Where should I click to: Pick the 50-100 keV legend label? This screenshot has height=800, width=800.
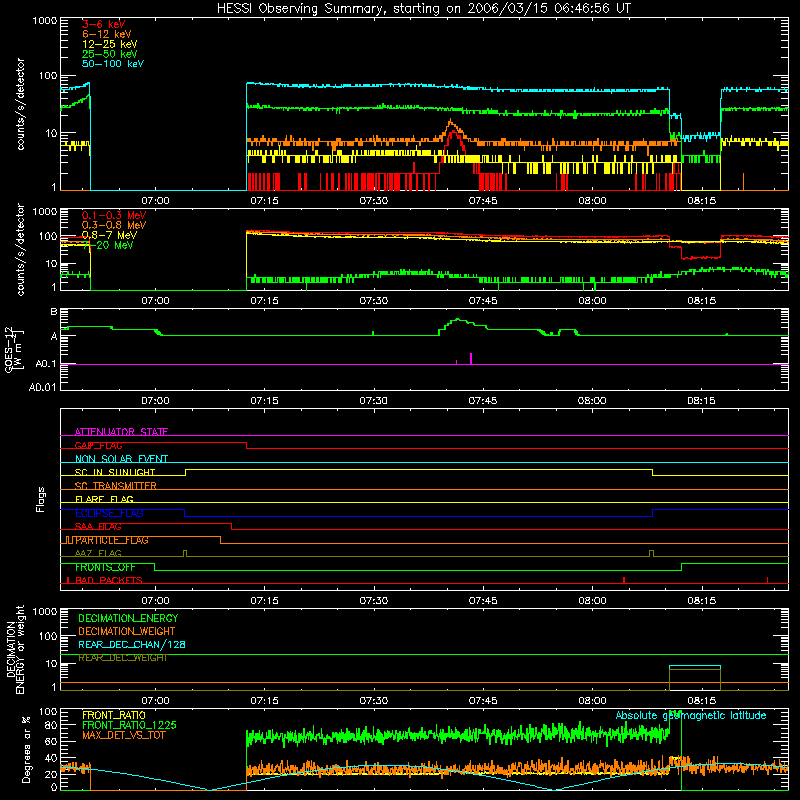(113, 64)
